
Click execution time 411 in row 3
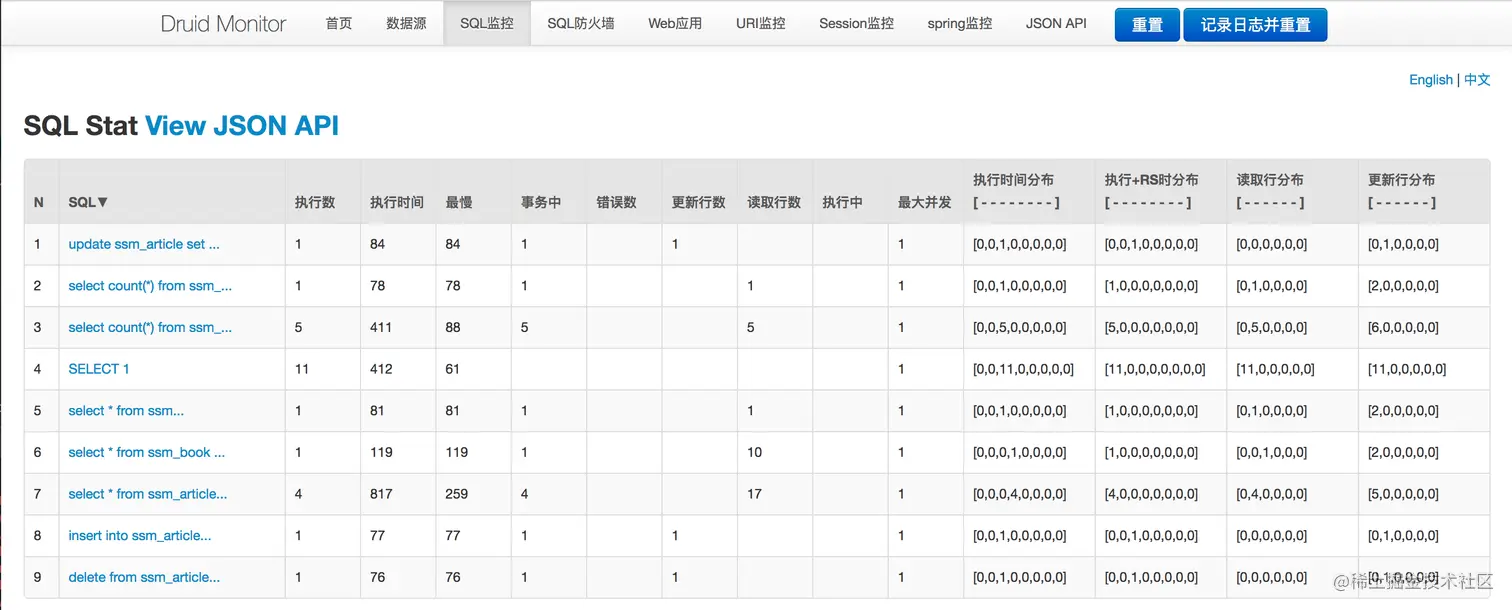tap(381, 327)
